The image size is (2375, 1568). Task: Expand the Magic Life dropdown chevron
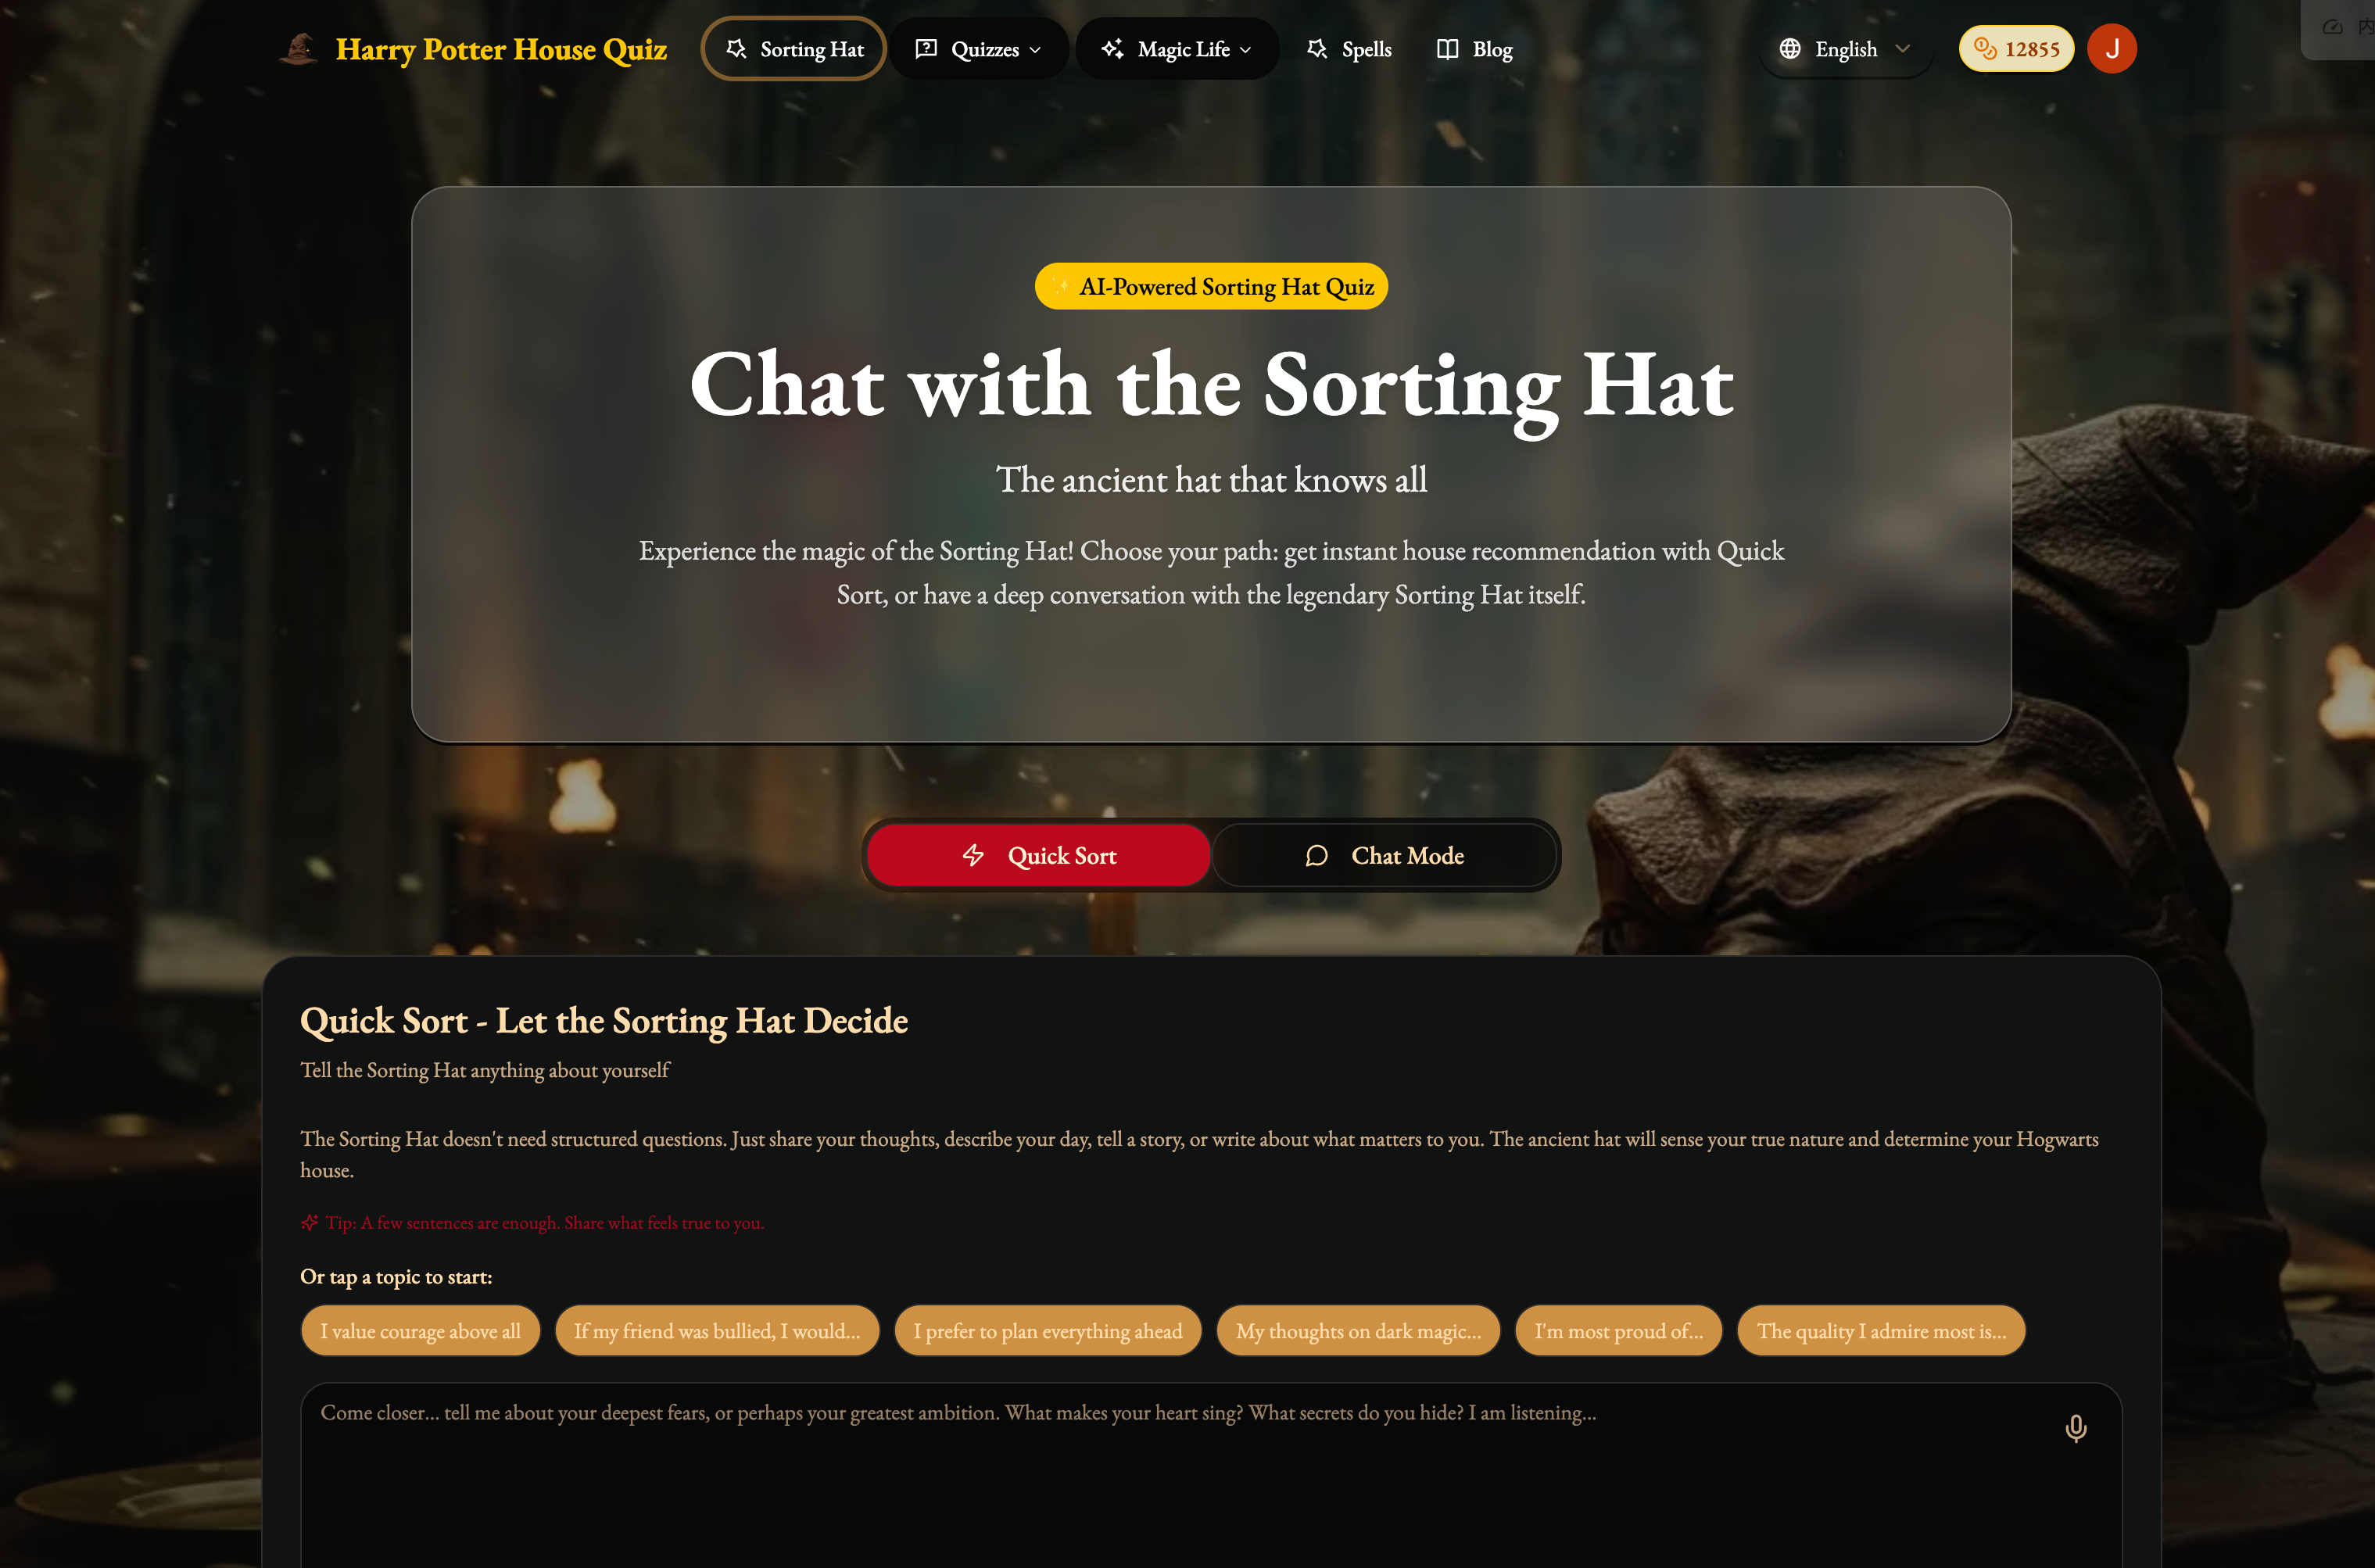point(1245,50)
